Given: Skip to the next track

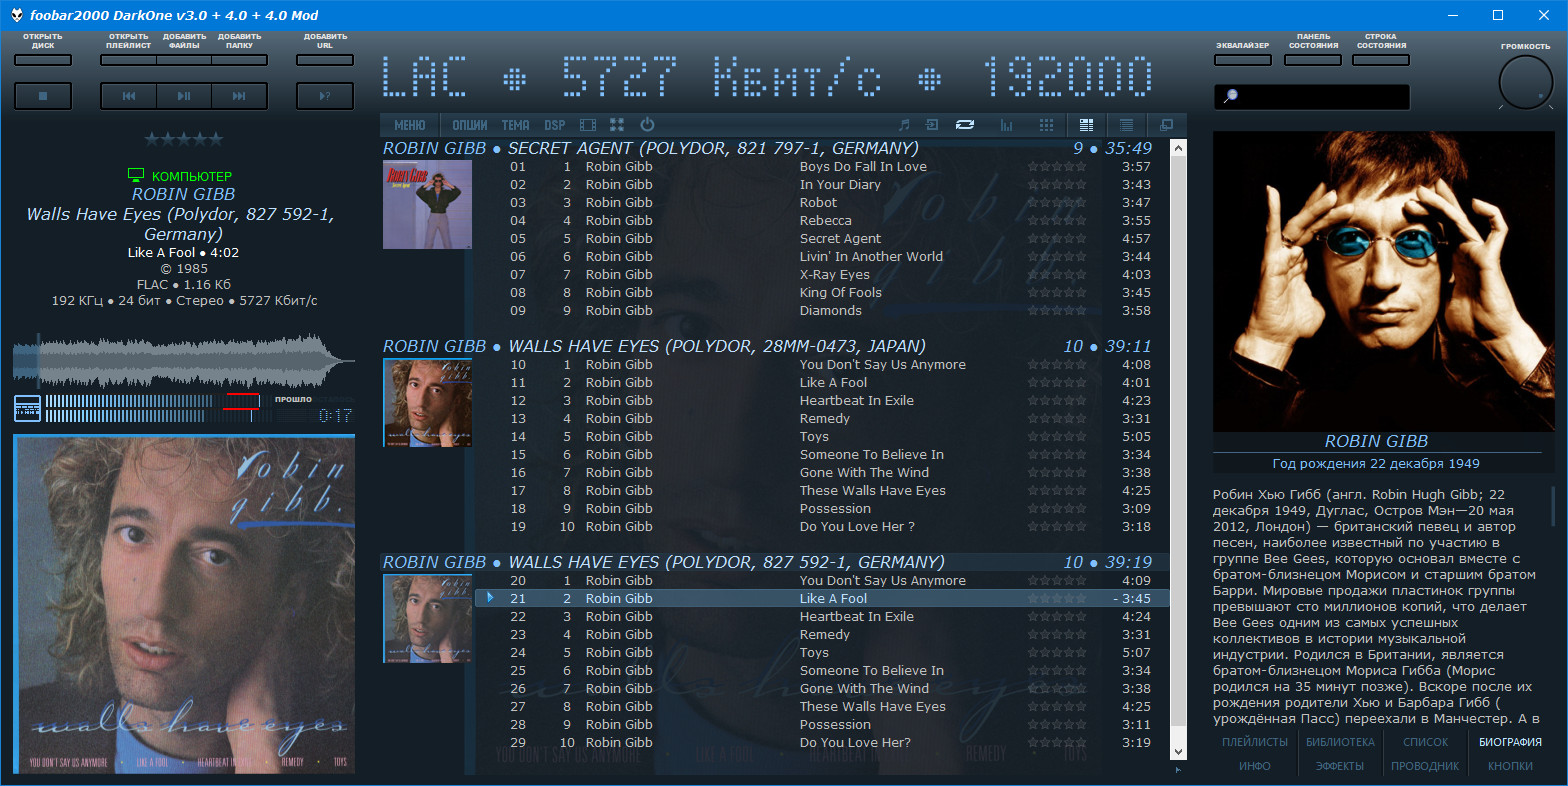Looking at the screenshot, I should click(x=239, y=96).
